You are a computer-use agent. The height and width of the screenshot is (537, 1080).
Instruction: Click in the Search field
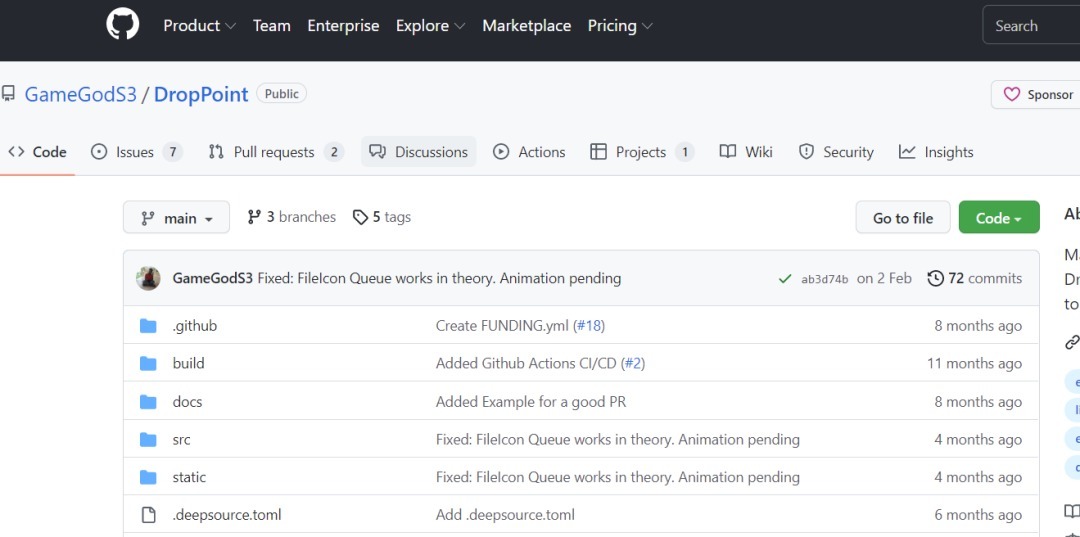tap(1031, 26)
